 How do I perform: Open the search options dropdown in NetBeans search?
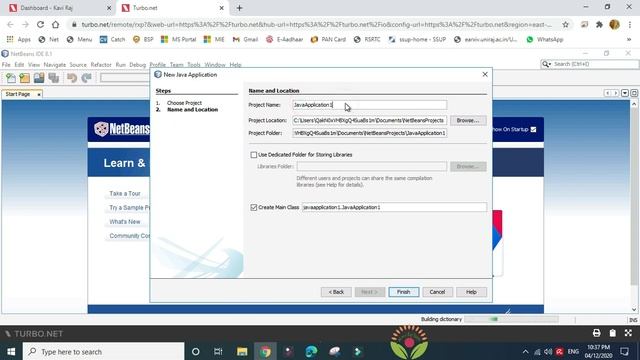(x=546, y=64)
